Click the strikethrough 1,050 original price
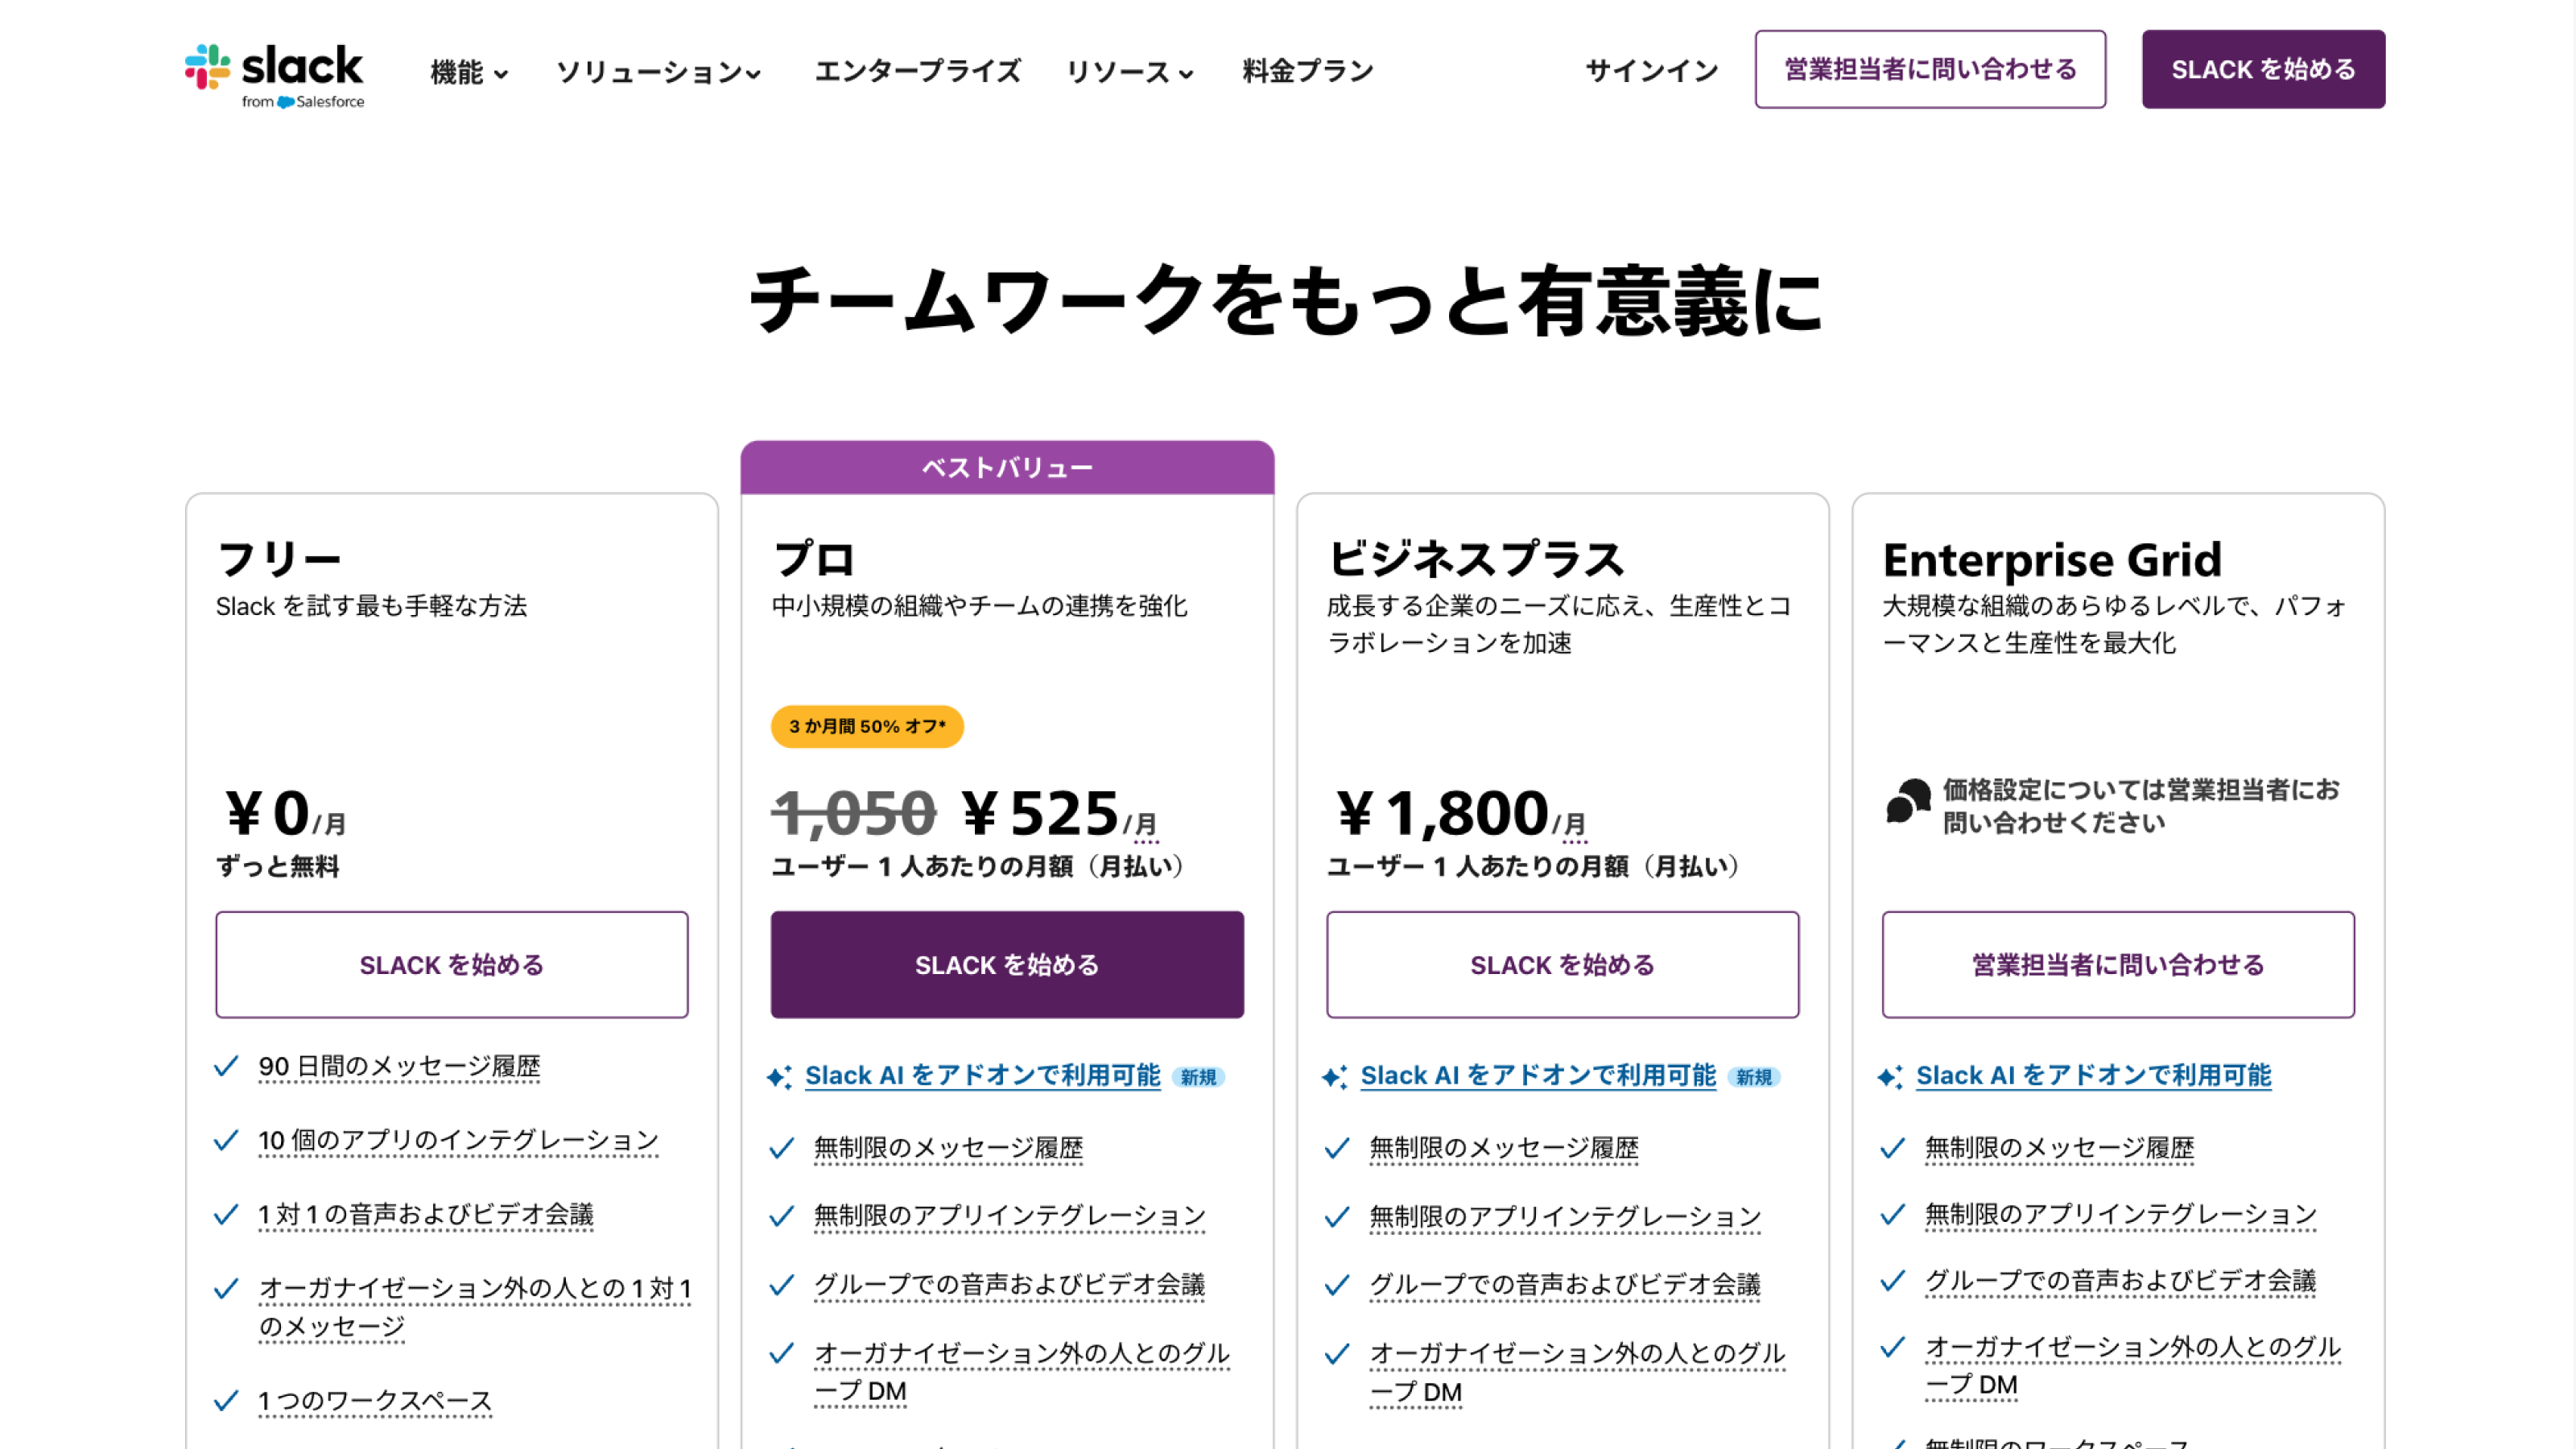This screenshot has height=1449, width=2576. coord(854,812)
